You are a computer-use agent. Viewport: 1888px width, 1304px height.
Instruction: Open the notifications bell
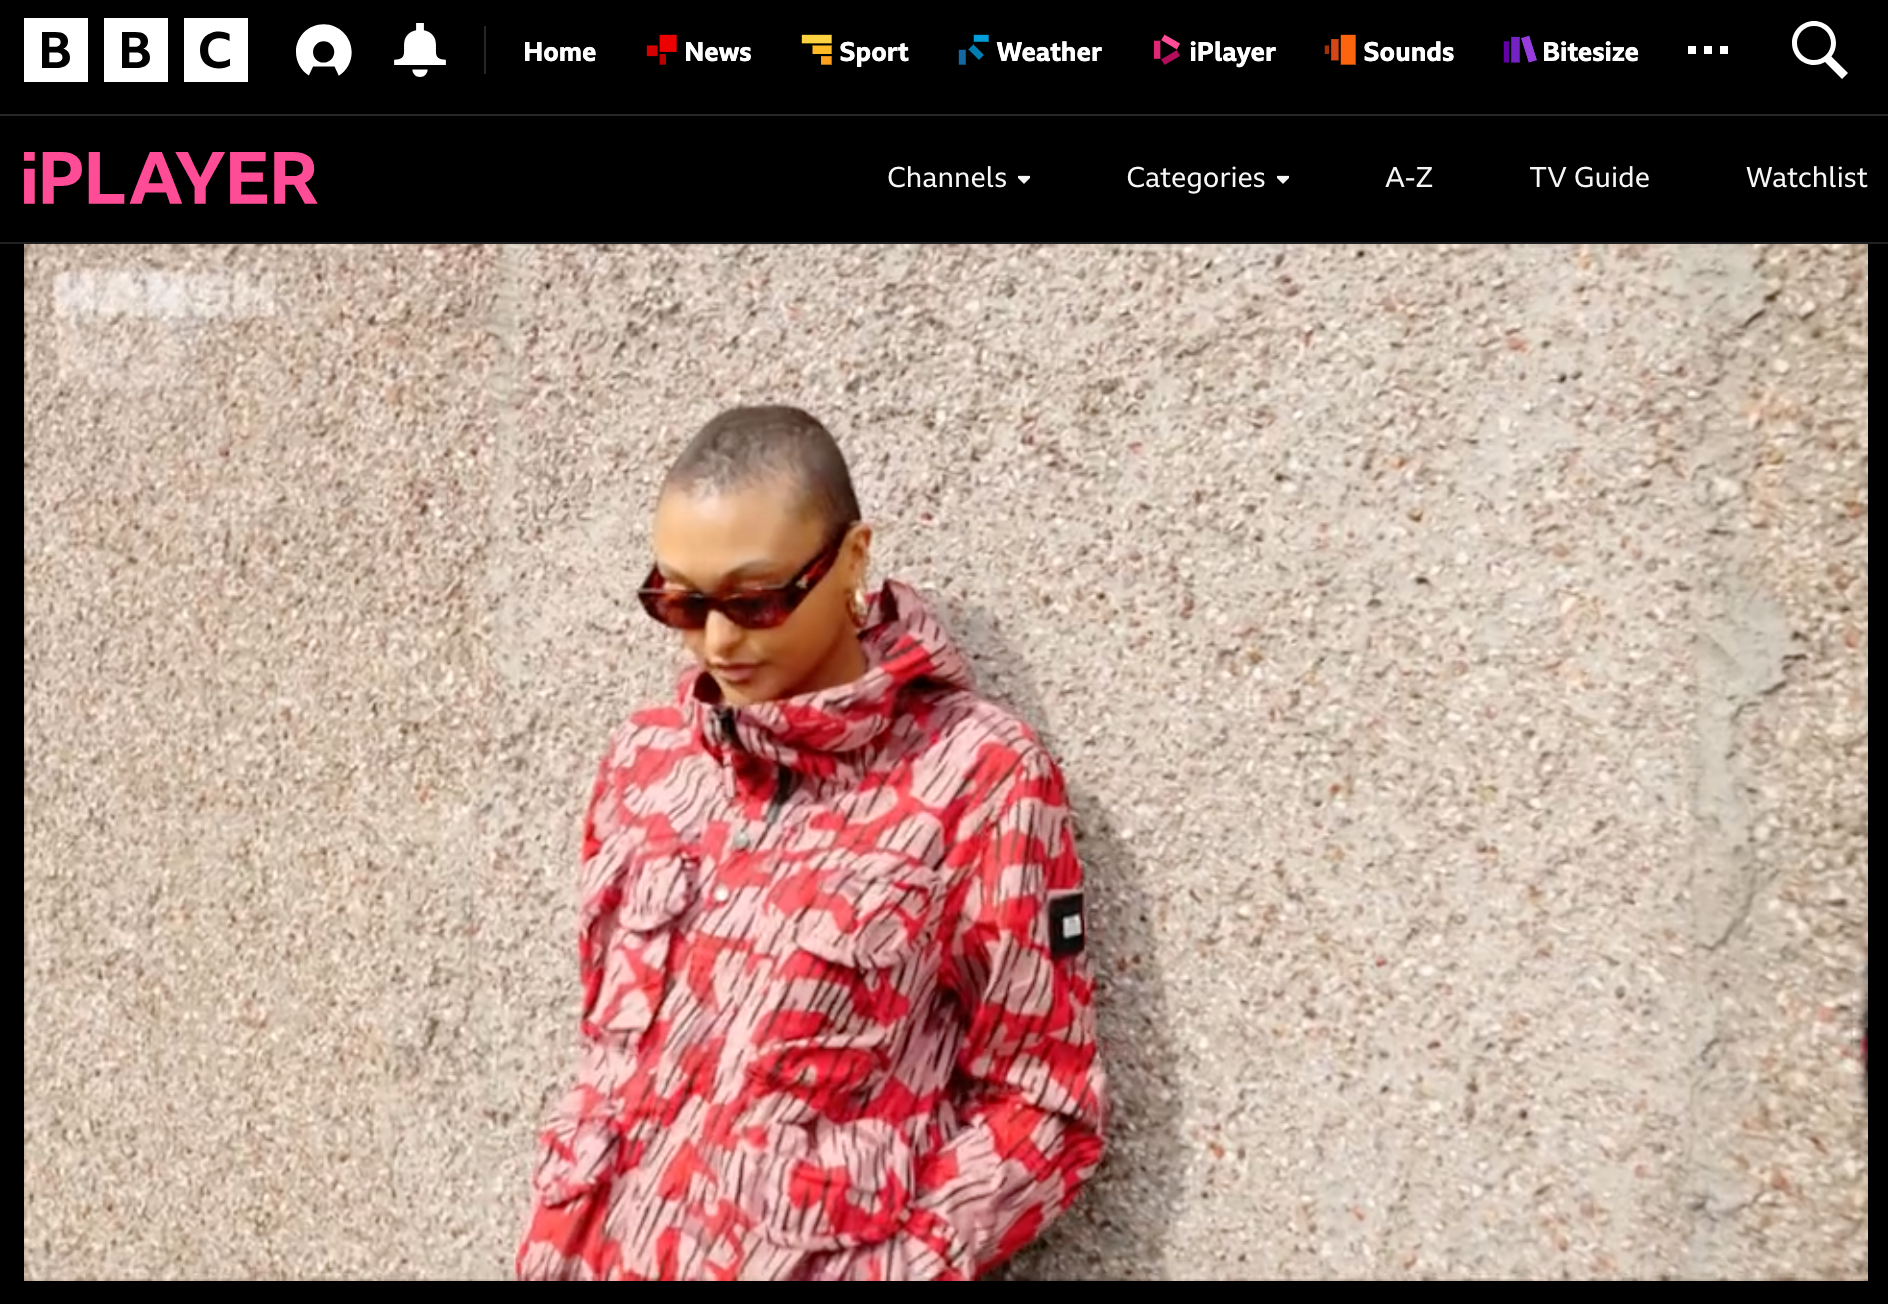[419, 50]
